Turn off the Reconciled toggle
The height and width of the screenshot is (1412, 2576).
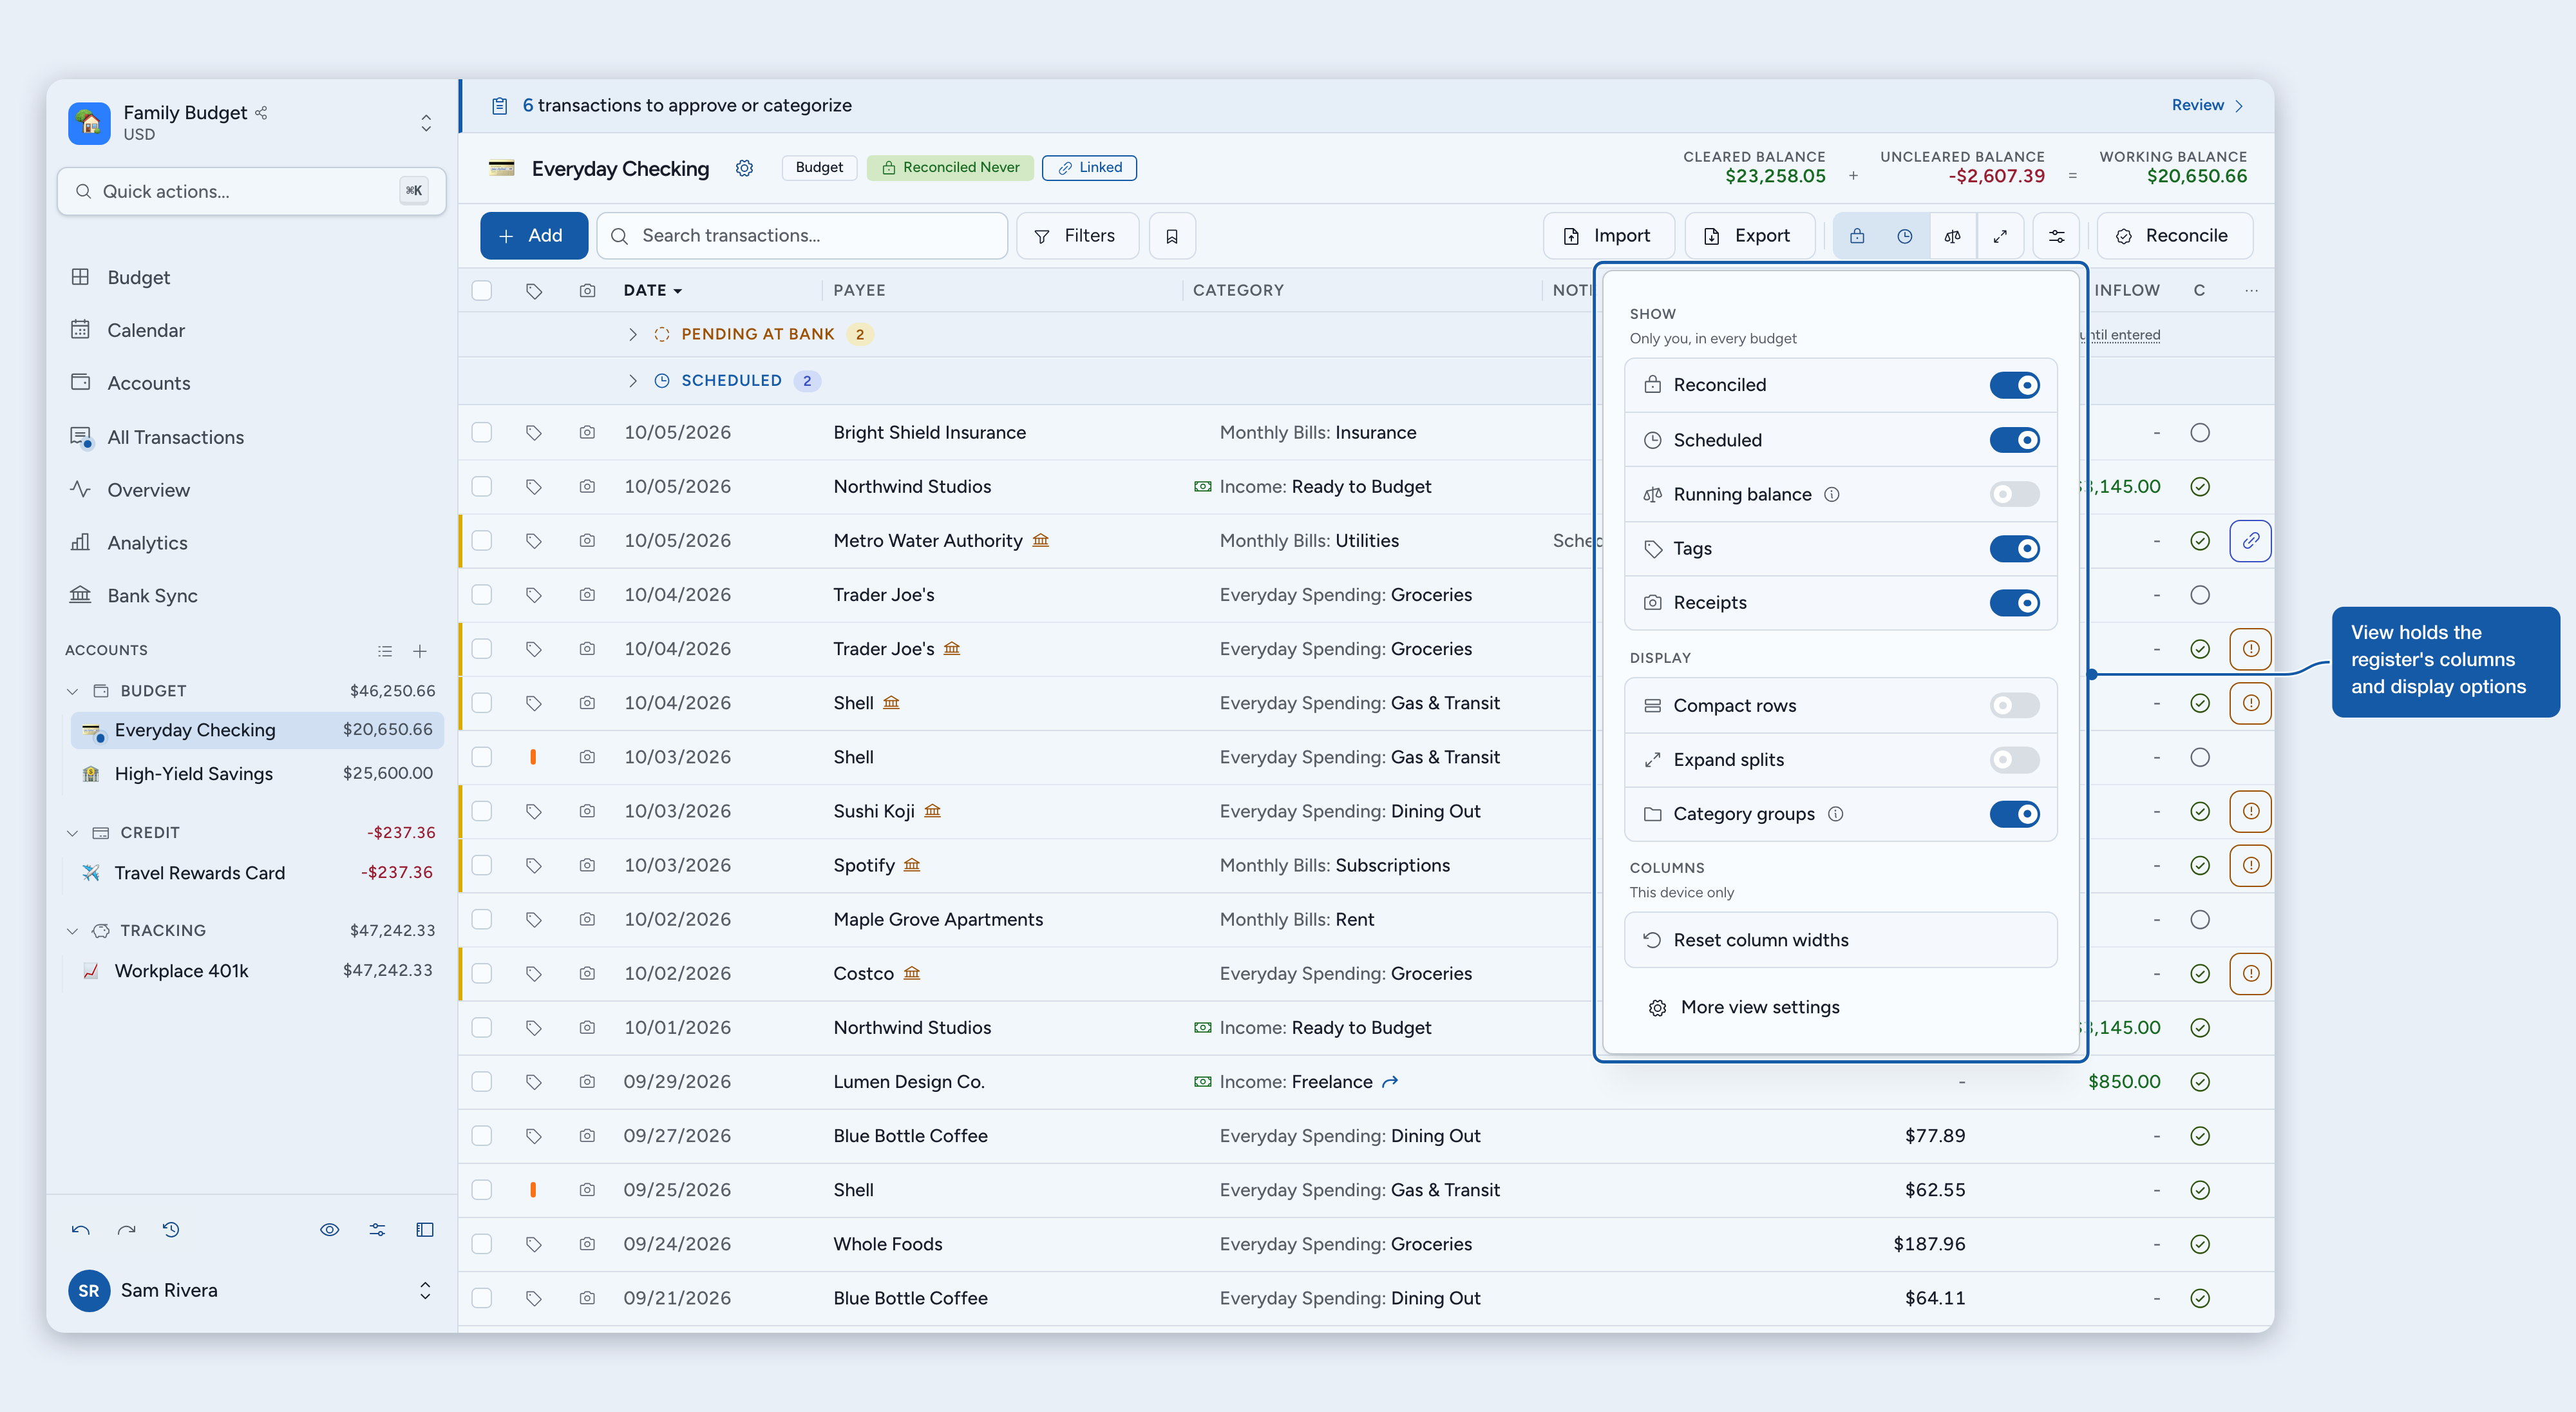[x=2014, y=386]
